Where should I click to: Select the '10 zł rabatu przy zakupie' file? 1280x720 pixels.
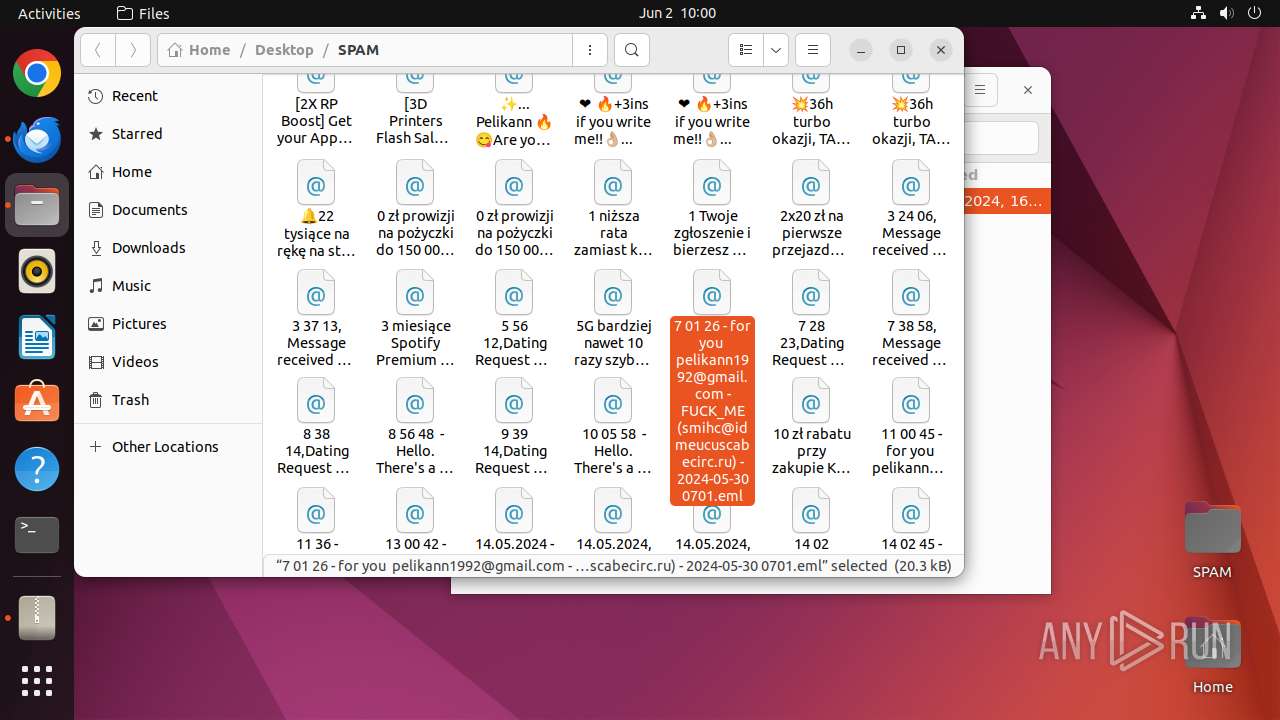click(811, 428)
